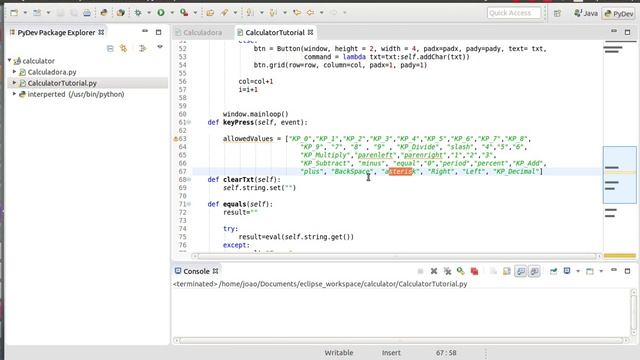This screenshot has width=640, height=360.
Task: Switch to the PyDev perspective
Action: coord(619,13)
